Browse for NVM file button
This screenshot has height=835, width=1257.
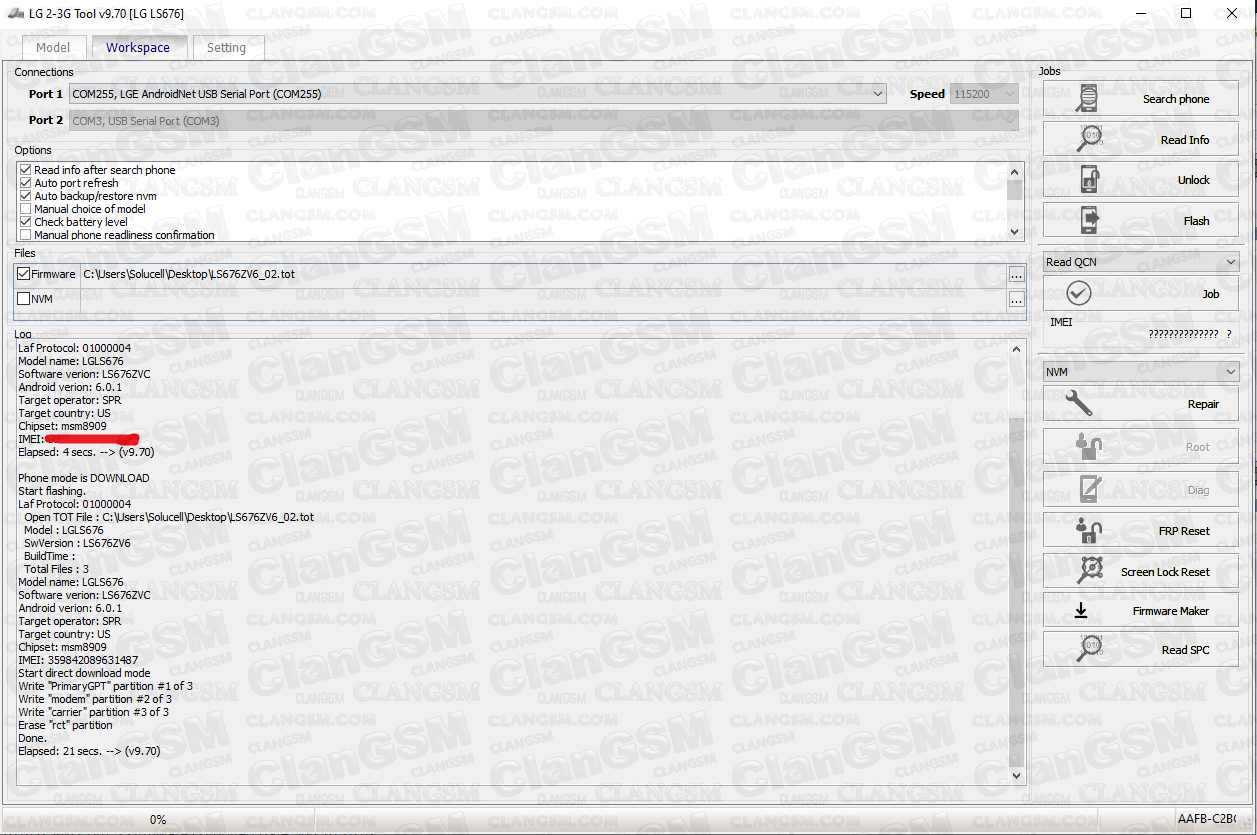coord(1017,300)
